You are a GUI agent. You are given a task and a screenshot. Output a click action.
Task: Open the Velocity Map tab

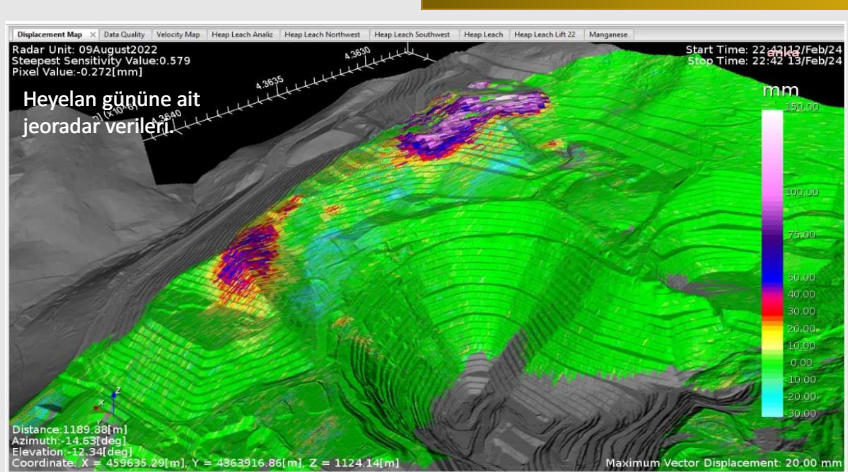tap(178, 35)
